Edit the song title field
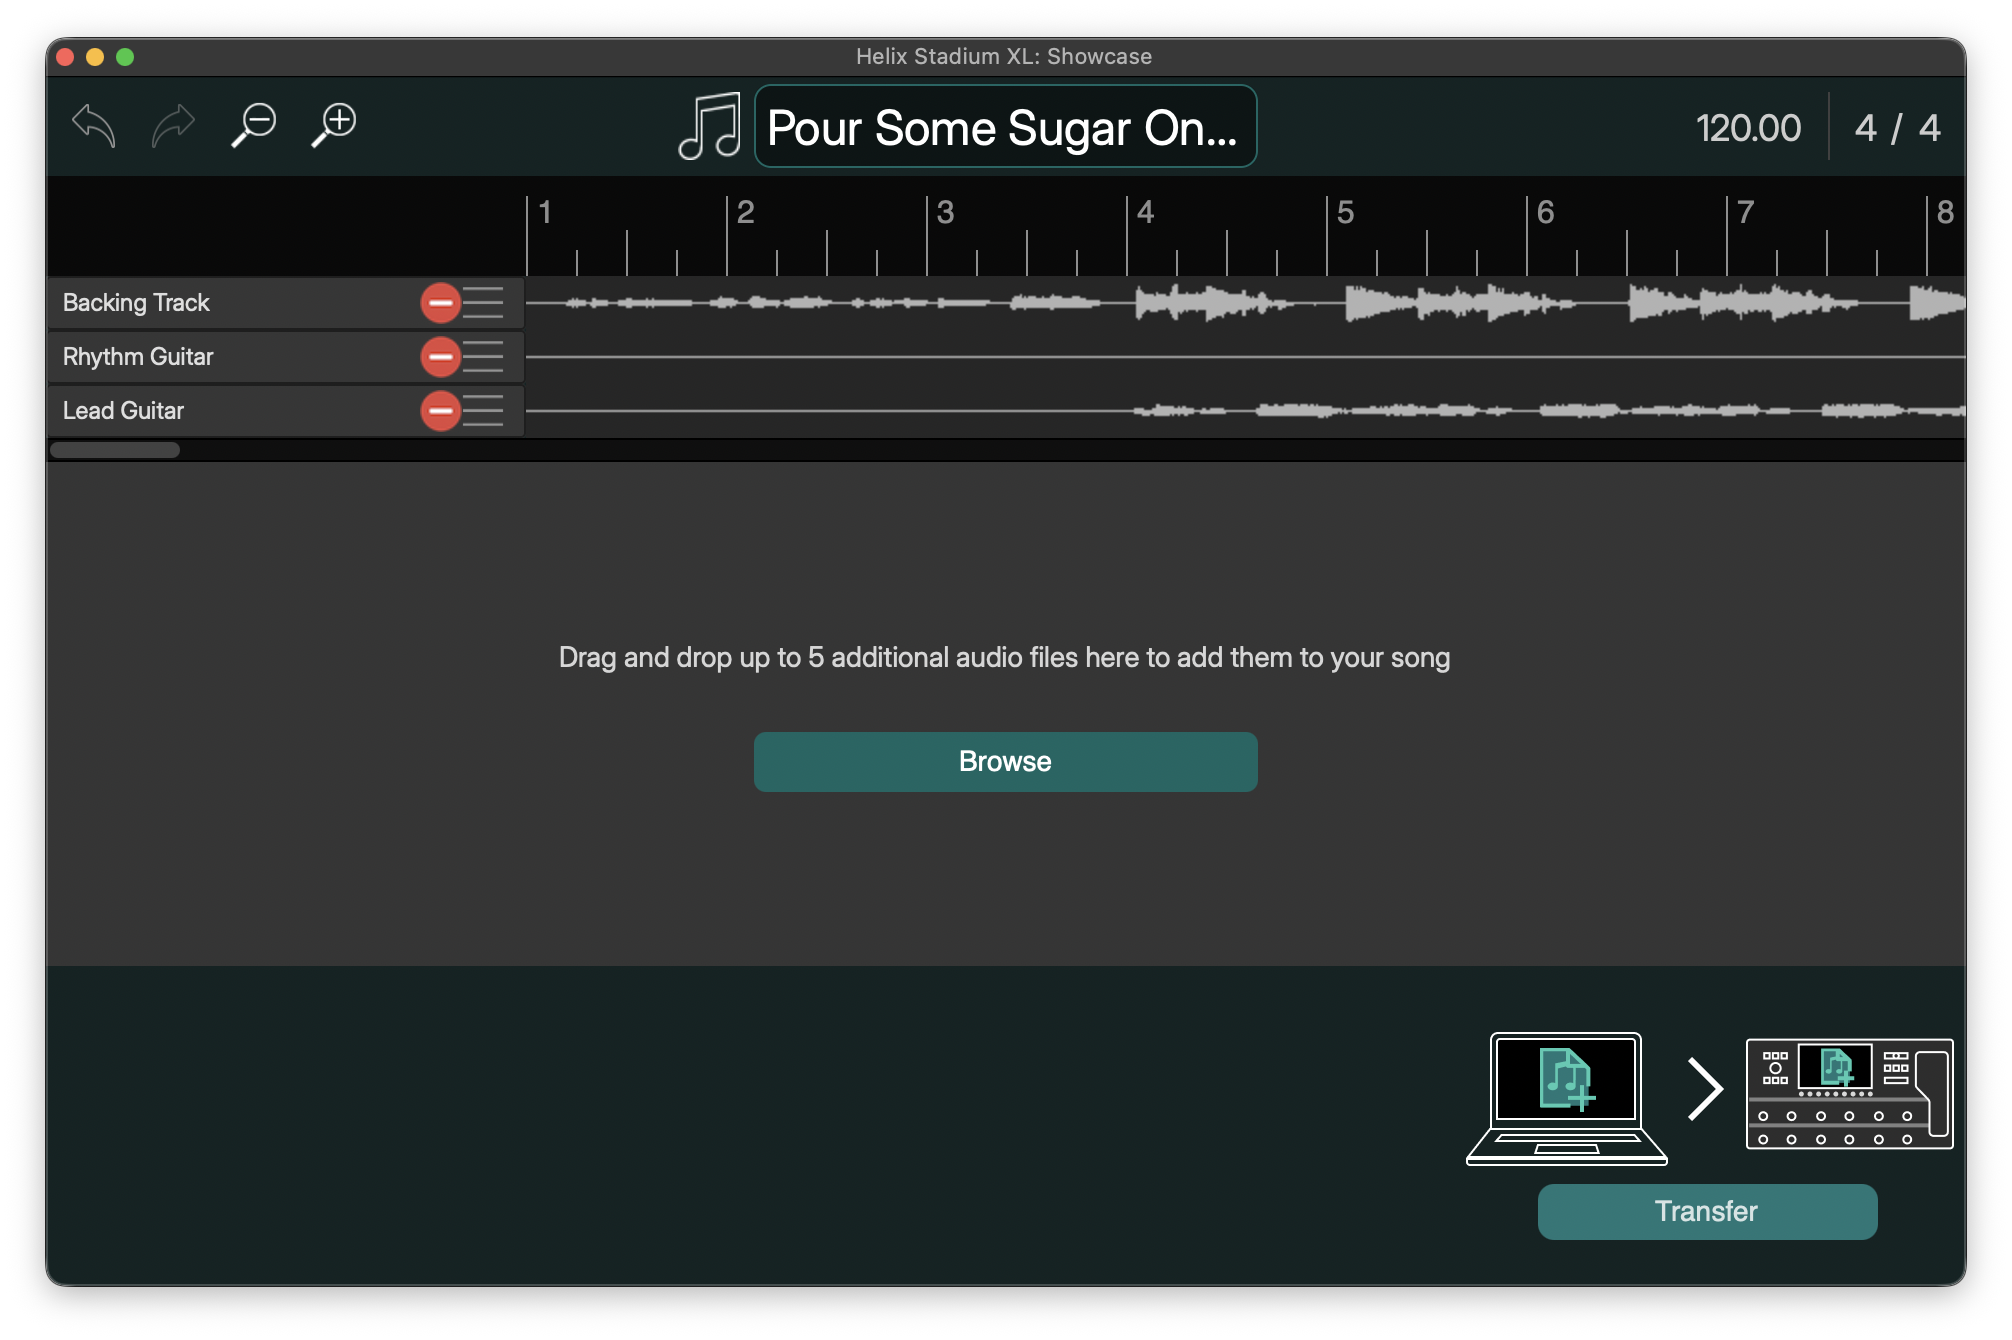Viewport: 2012px width, 1340px height. pos(1004,128)
